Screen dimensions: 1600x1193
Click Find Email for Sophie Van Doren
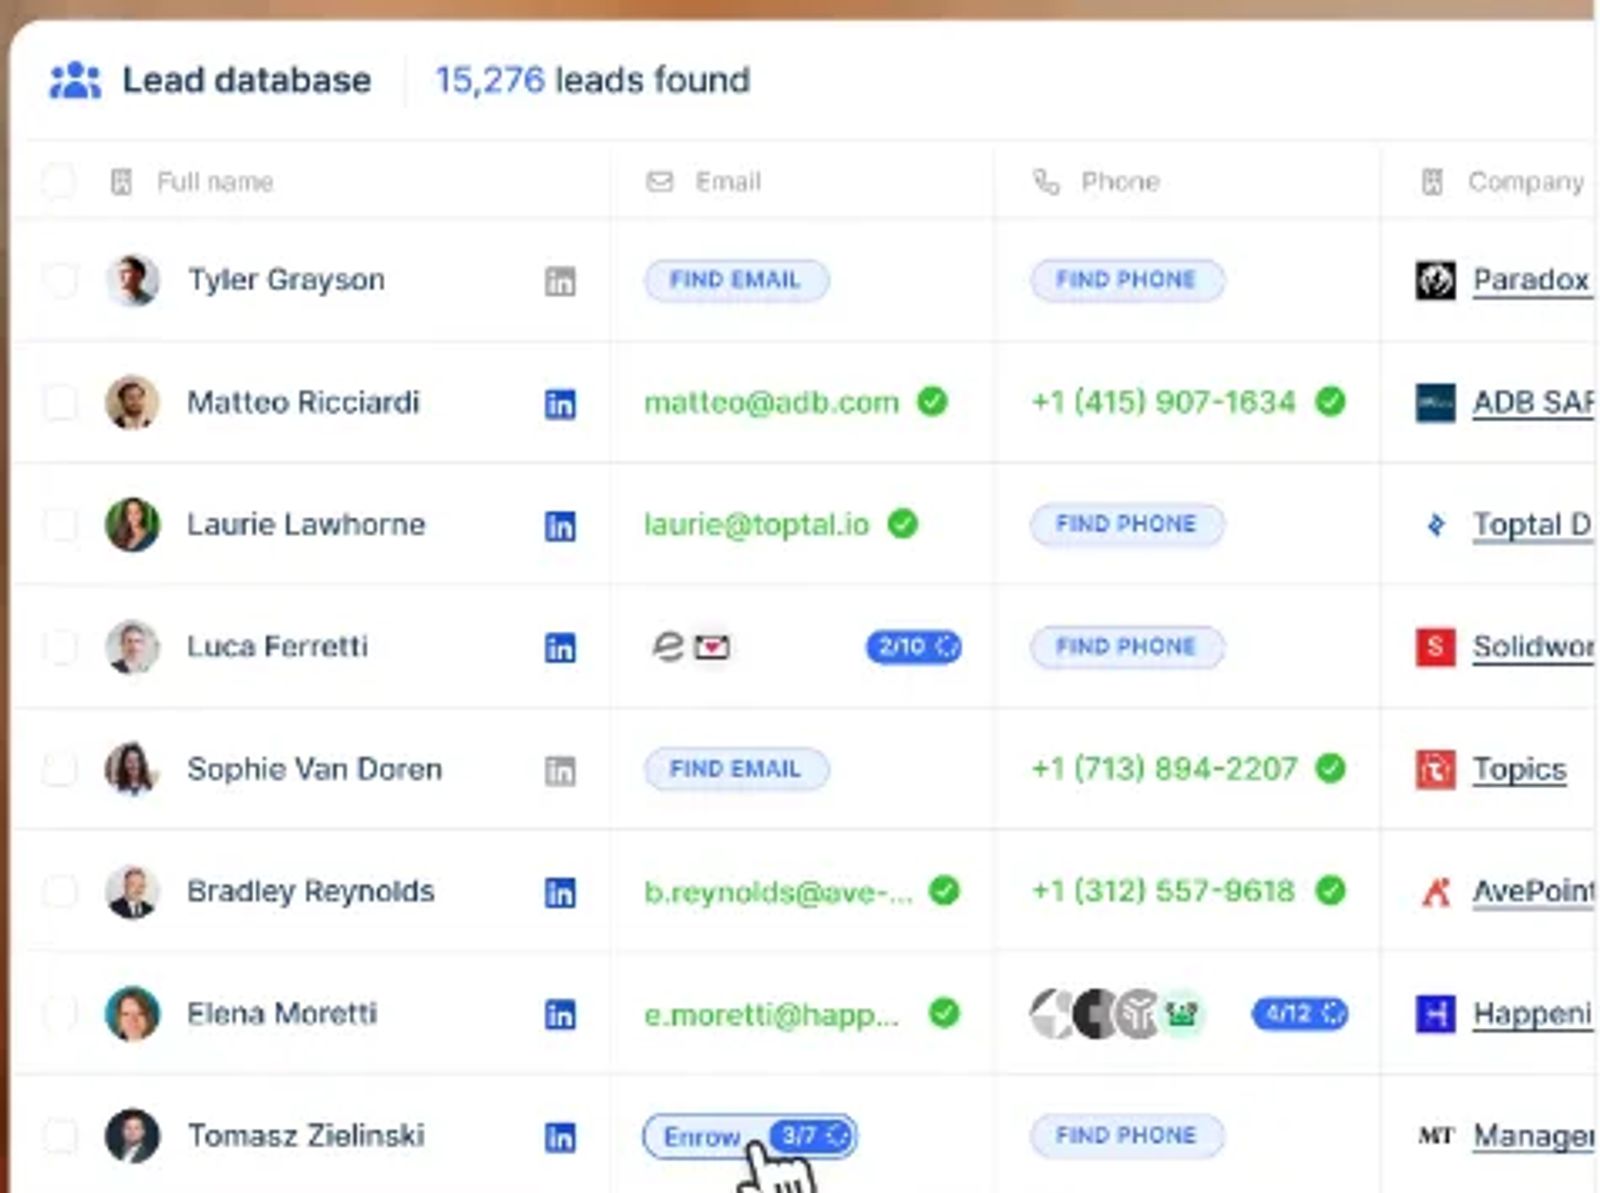(736, 769)
